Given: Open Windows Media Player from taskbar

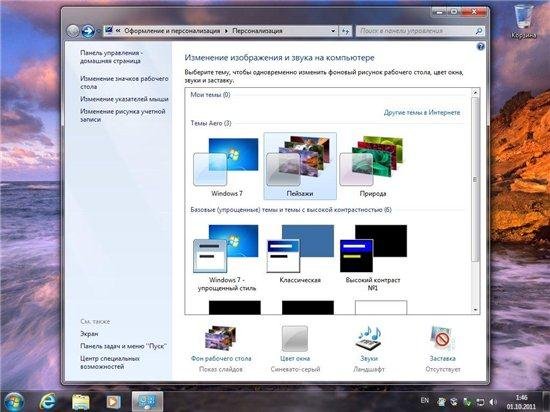Looking at the screenshot, I should (x=113, y=401).
